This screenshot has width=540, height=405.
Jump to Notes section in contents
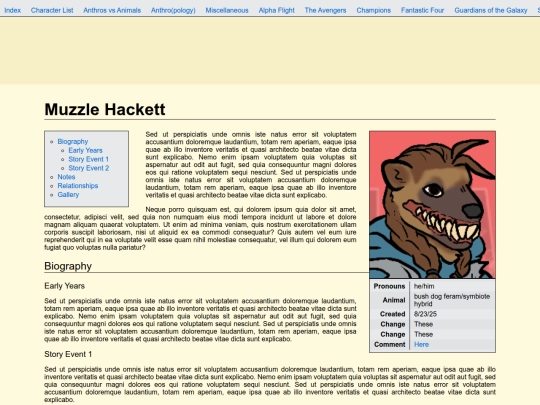click(66, 177)
